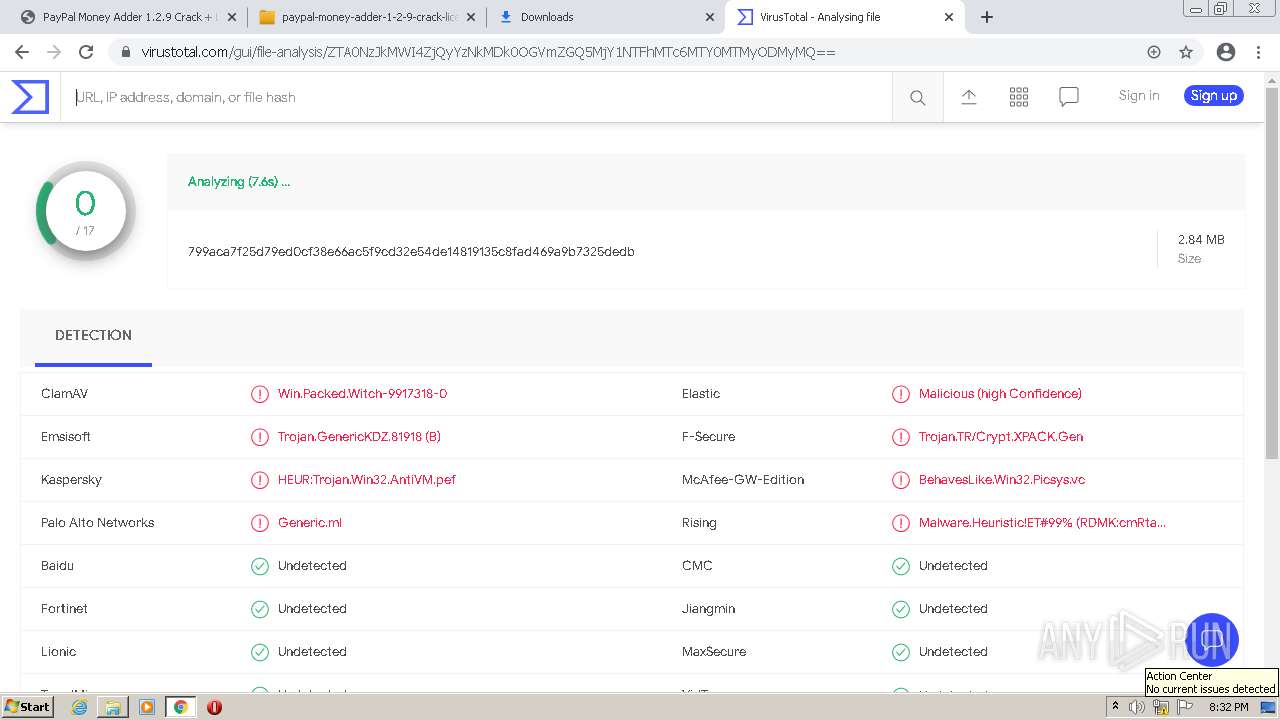
Task: Click Trojan.TR/Crypt.XPACK.Gen result
Action: coord(1001,437)
